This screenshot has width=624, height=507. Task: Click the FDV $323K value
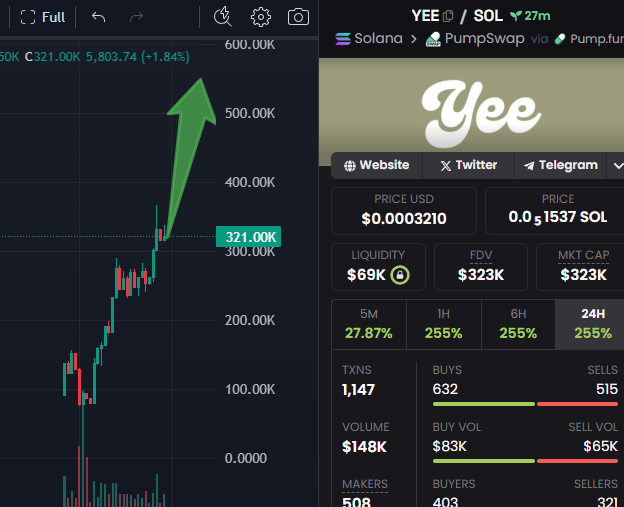(481, 275)
